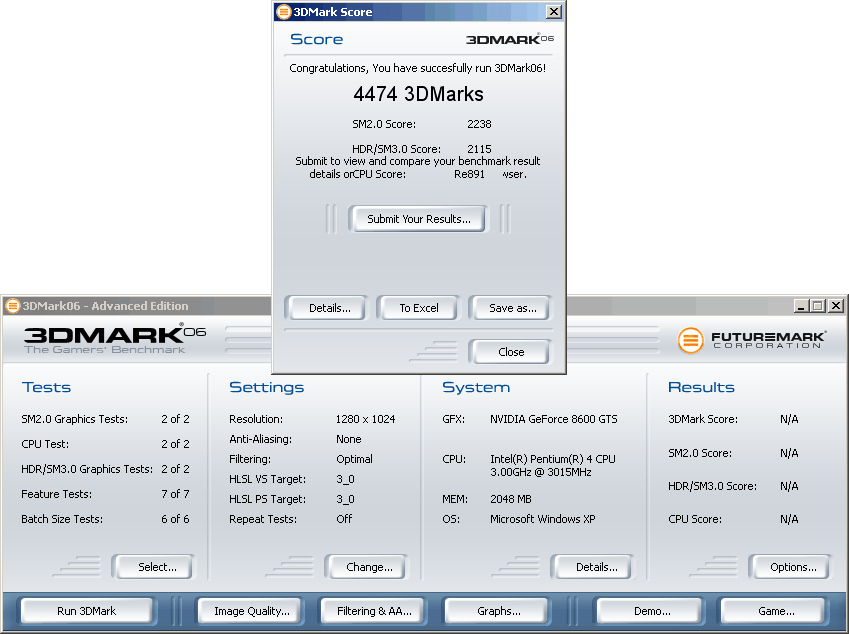Viewport: 849px width, 634px height.
Task: Open the Graphs tool
Action: 498,611
